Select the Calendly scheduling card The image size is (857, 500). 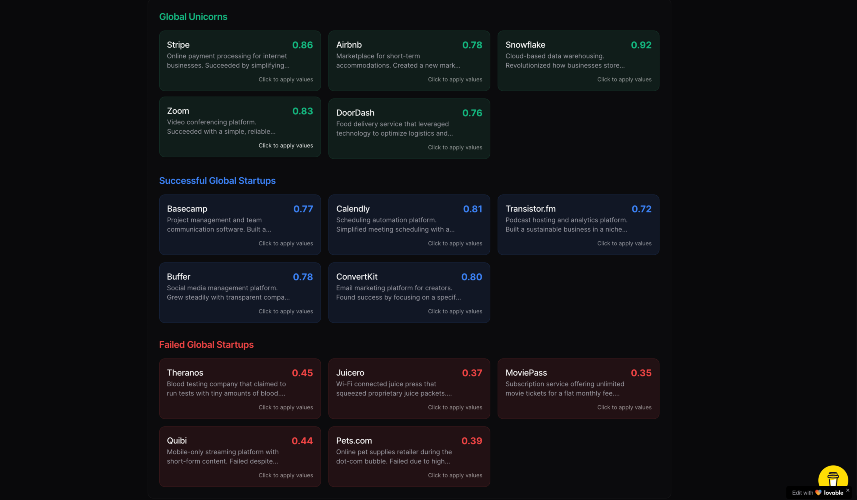tap(409, 225)
